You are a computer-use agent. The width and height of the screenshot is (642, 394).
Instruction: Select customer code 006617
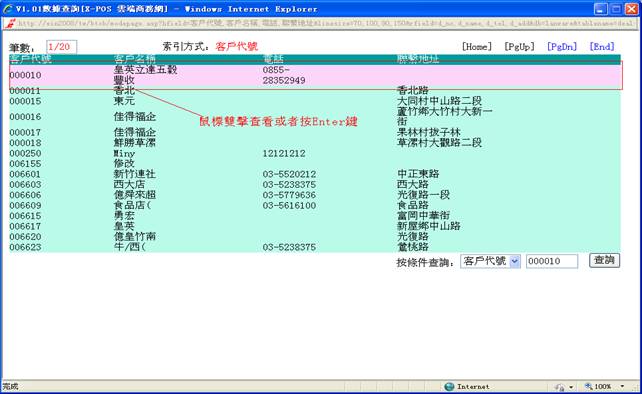pos(25,226)
